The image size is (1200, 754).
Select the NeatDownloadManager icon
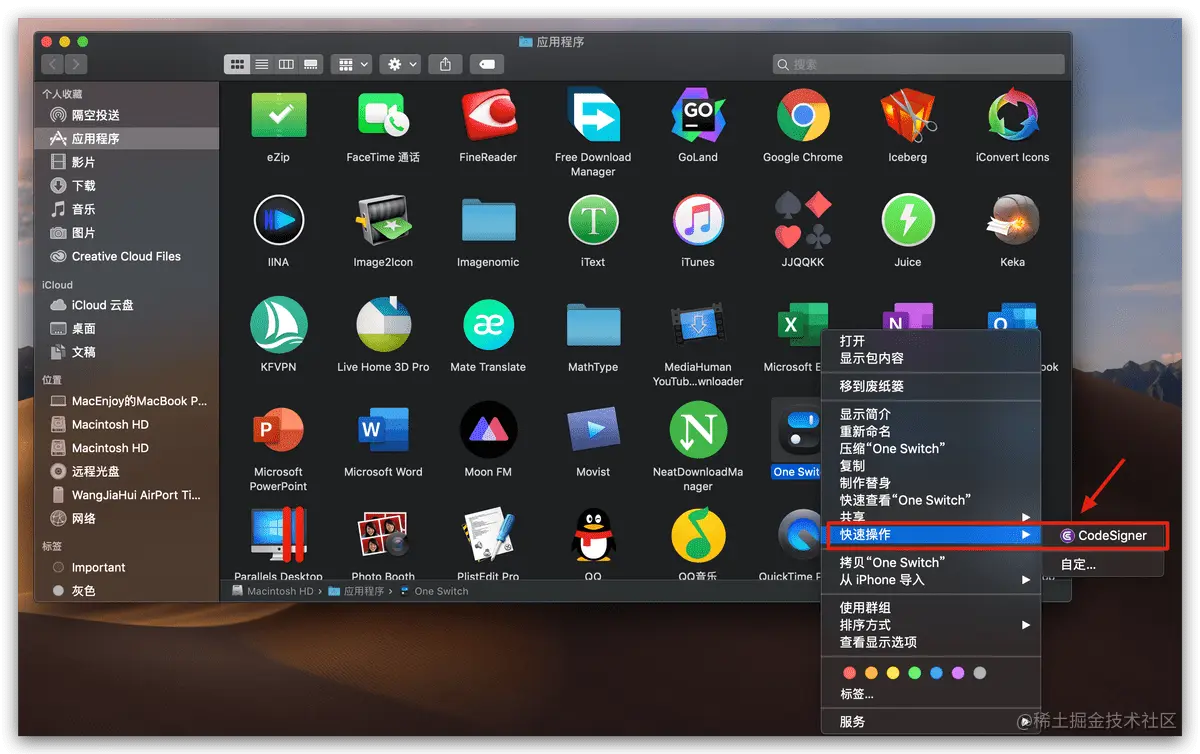tap(698, 431)
